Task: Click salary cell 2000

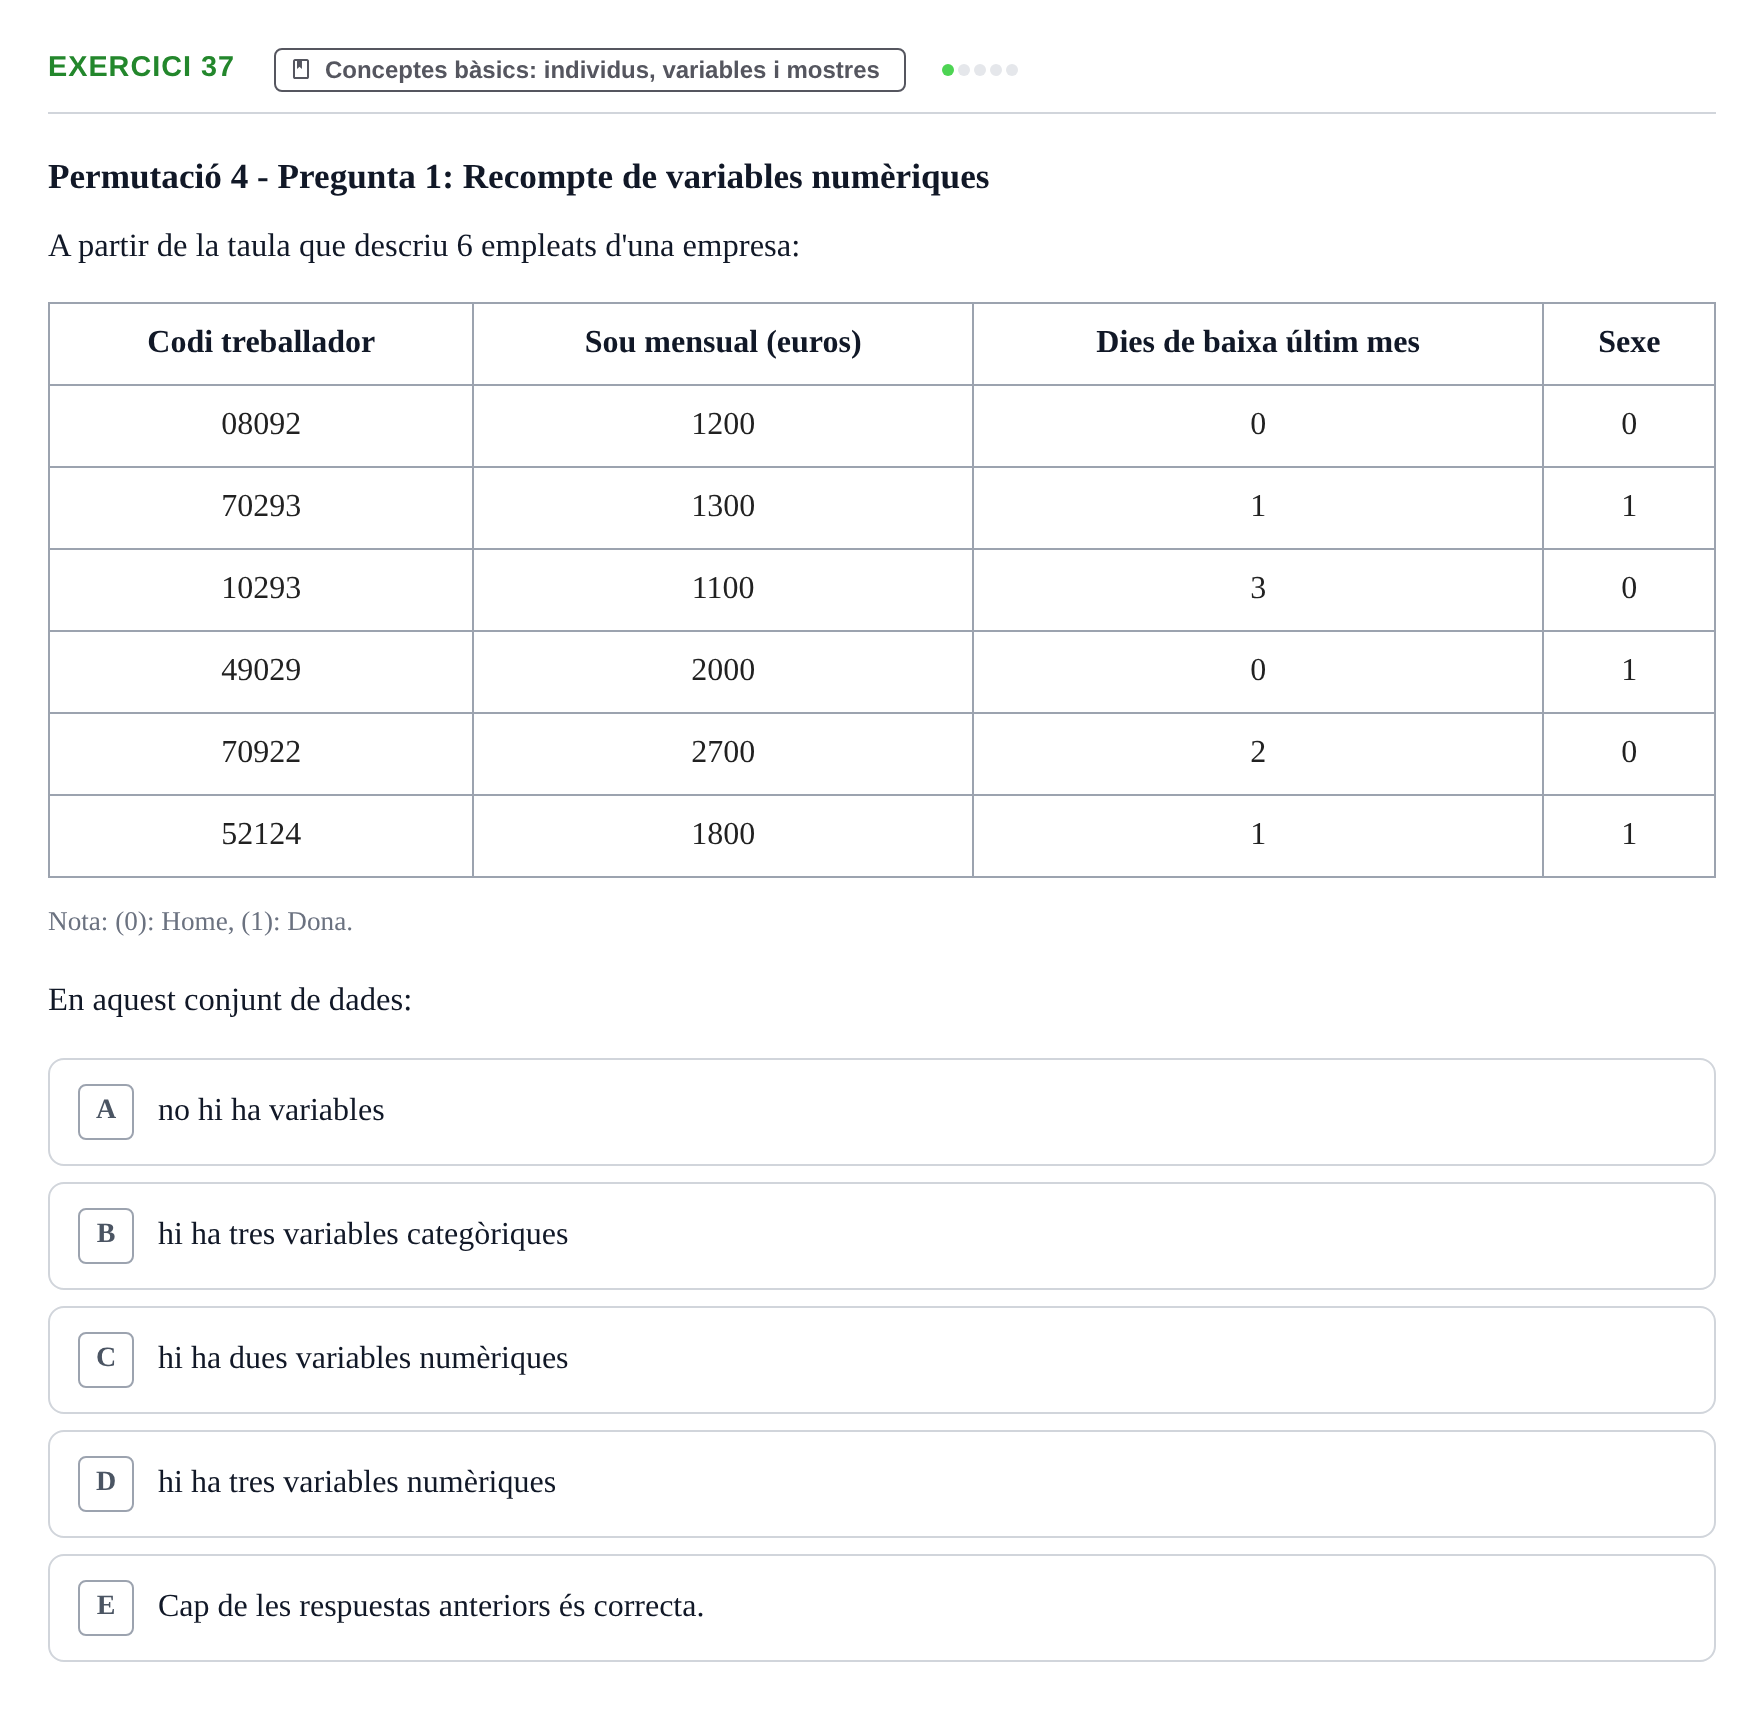Action: (x=723, y=671)
